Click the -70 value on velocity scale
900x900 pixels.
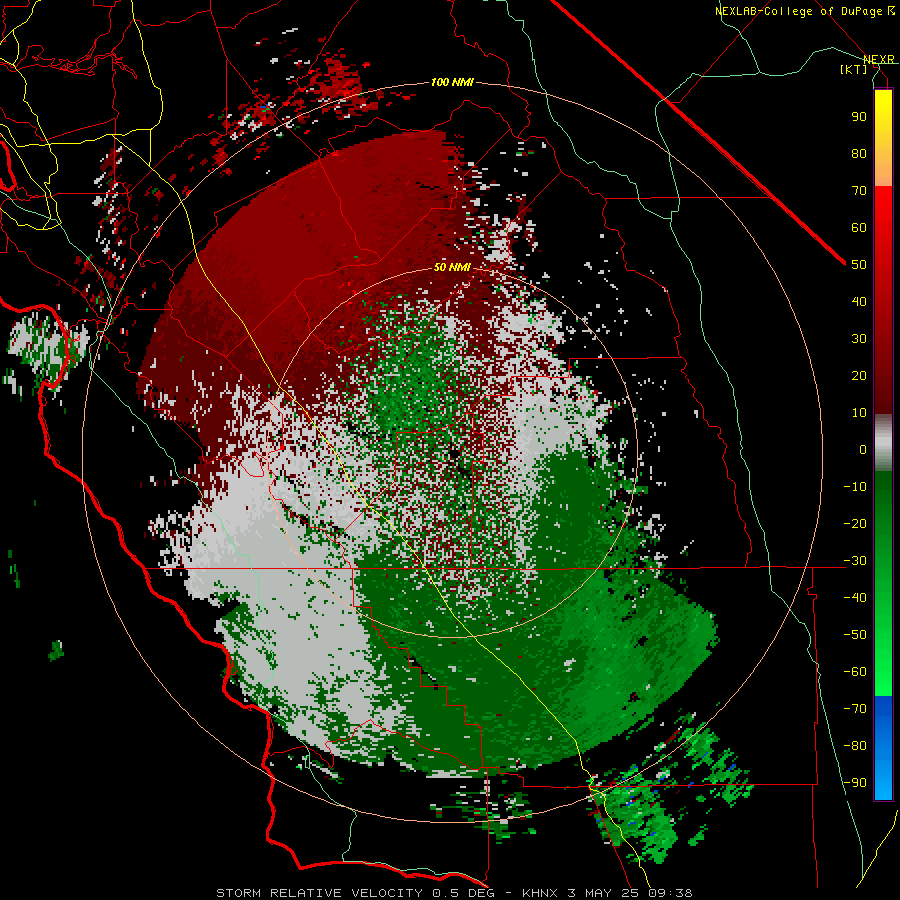[x=855, y=709]
